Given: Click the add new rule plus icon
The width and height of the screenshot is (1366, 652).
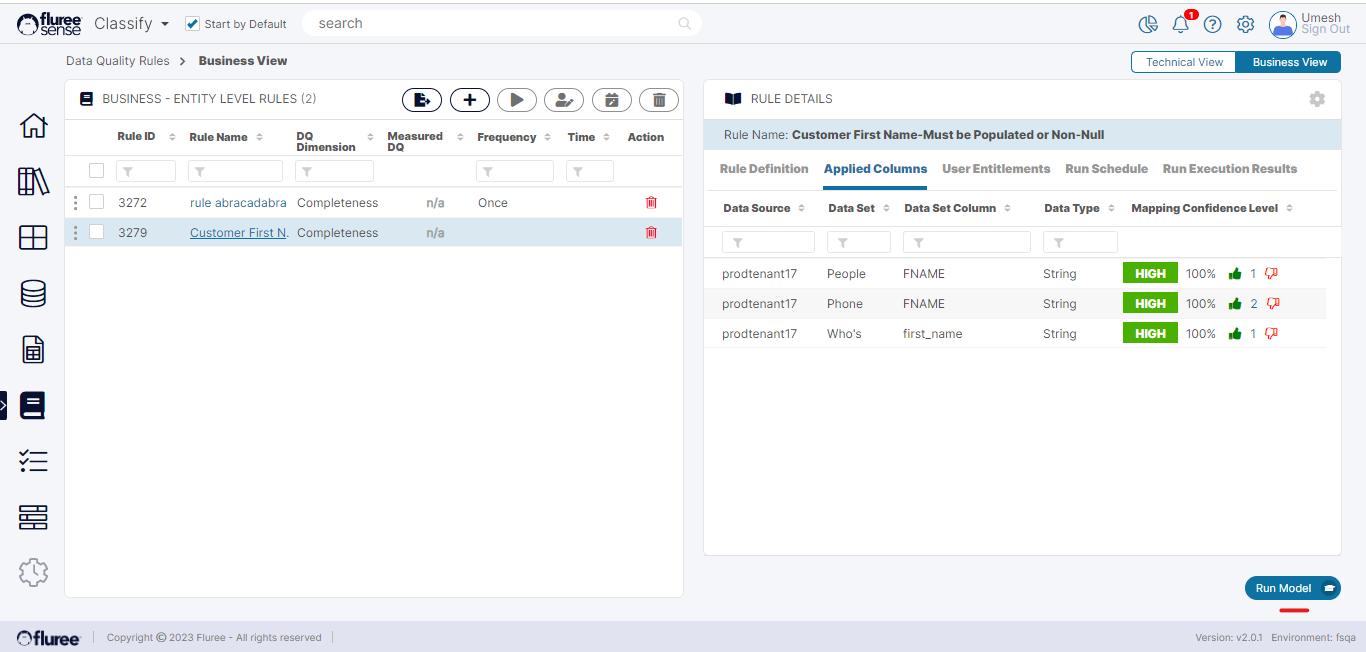Looking at the screenshot, I should point(469,100).
